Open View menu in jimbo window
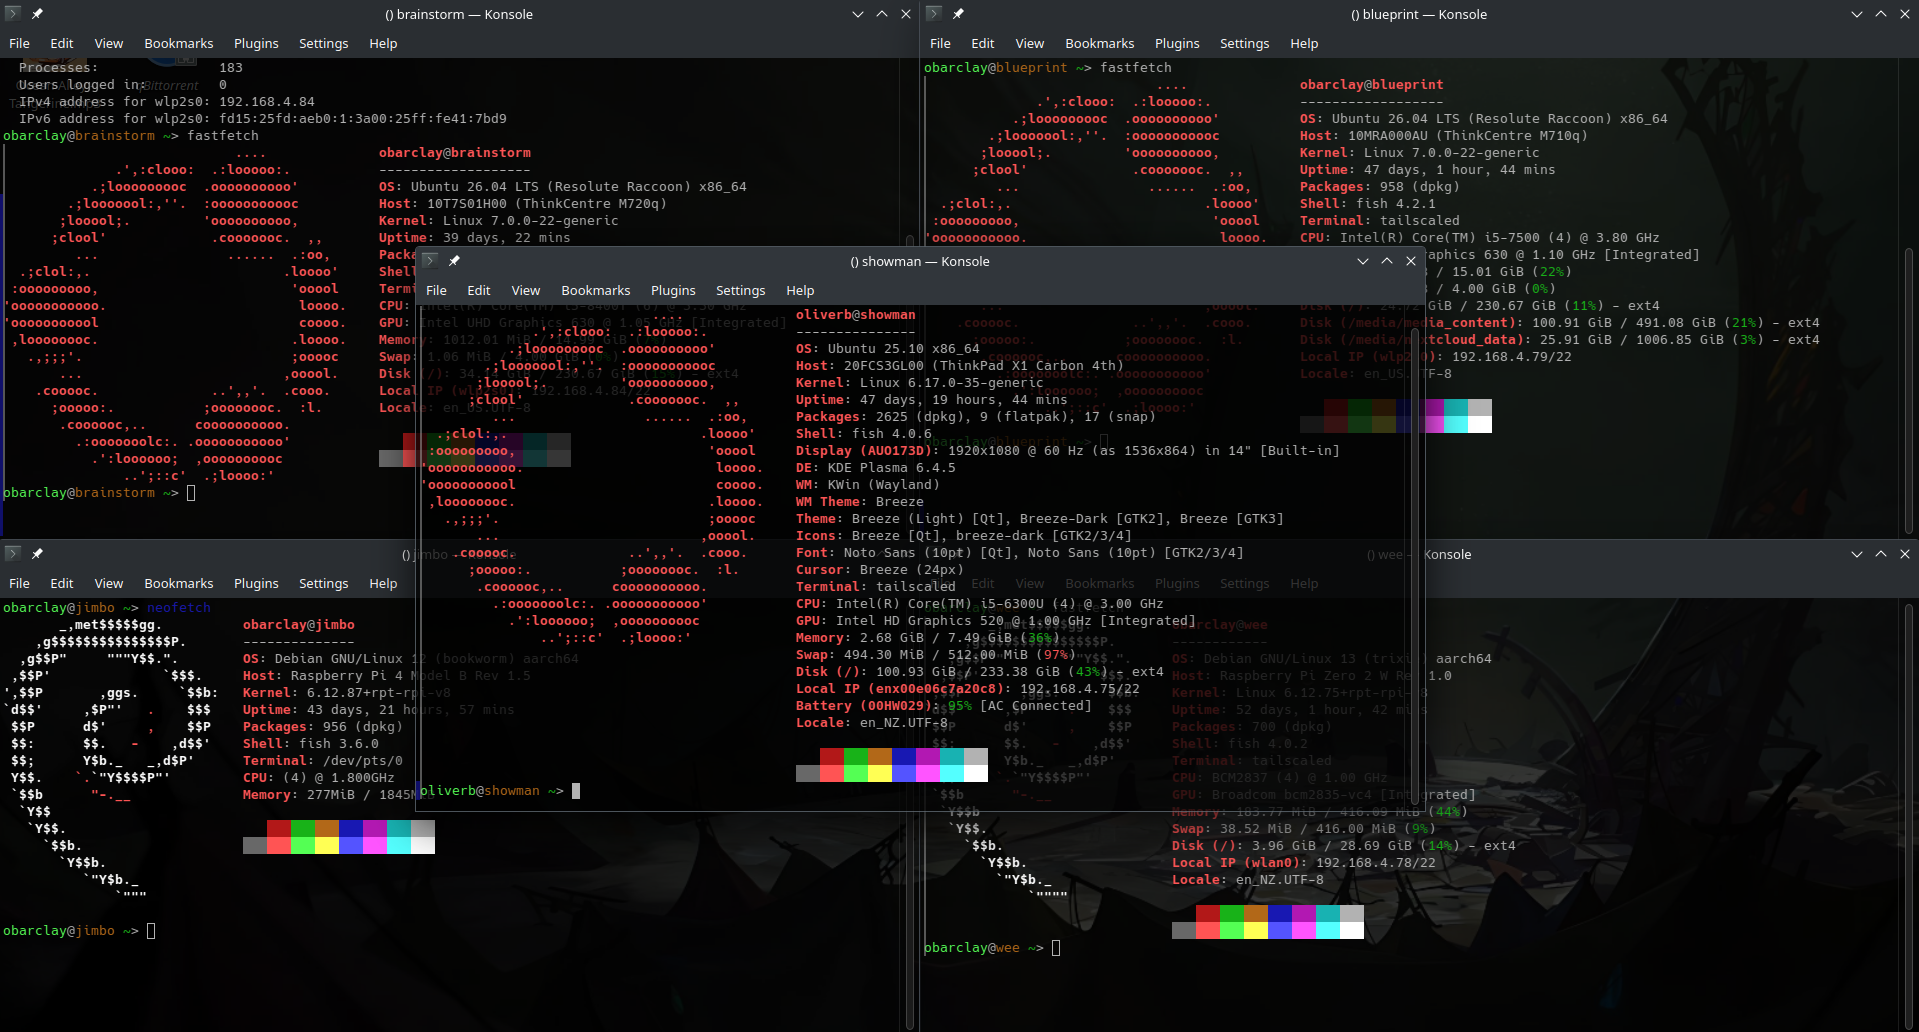Screen dimensions: 1919x1032 click(109, 583)
